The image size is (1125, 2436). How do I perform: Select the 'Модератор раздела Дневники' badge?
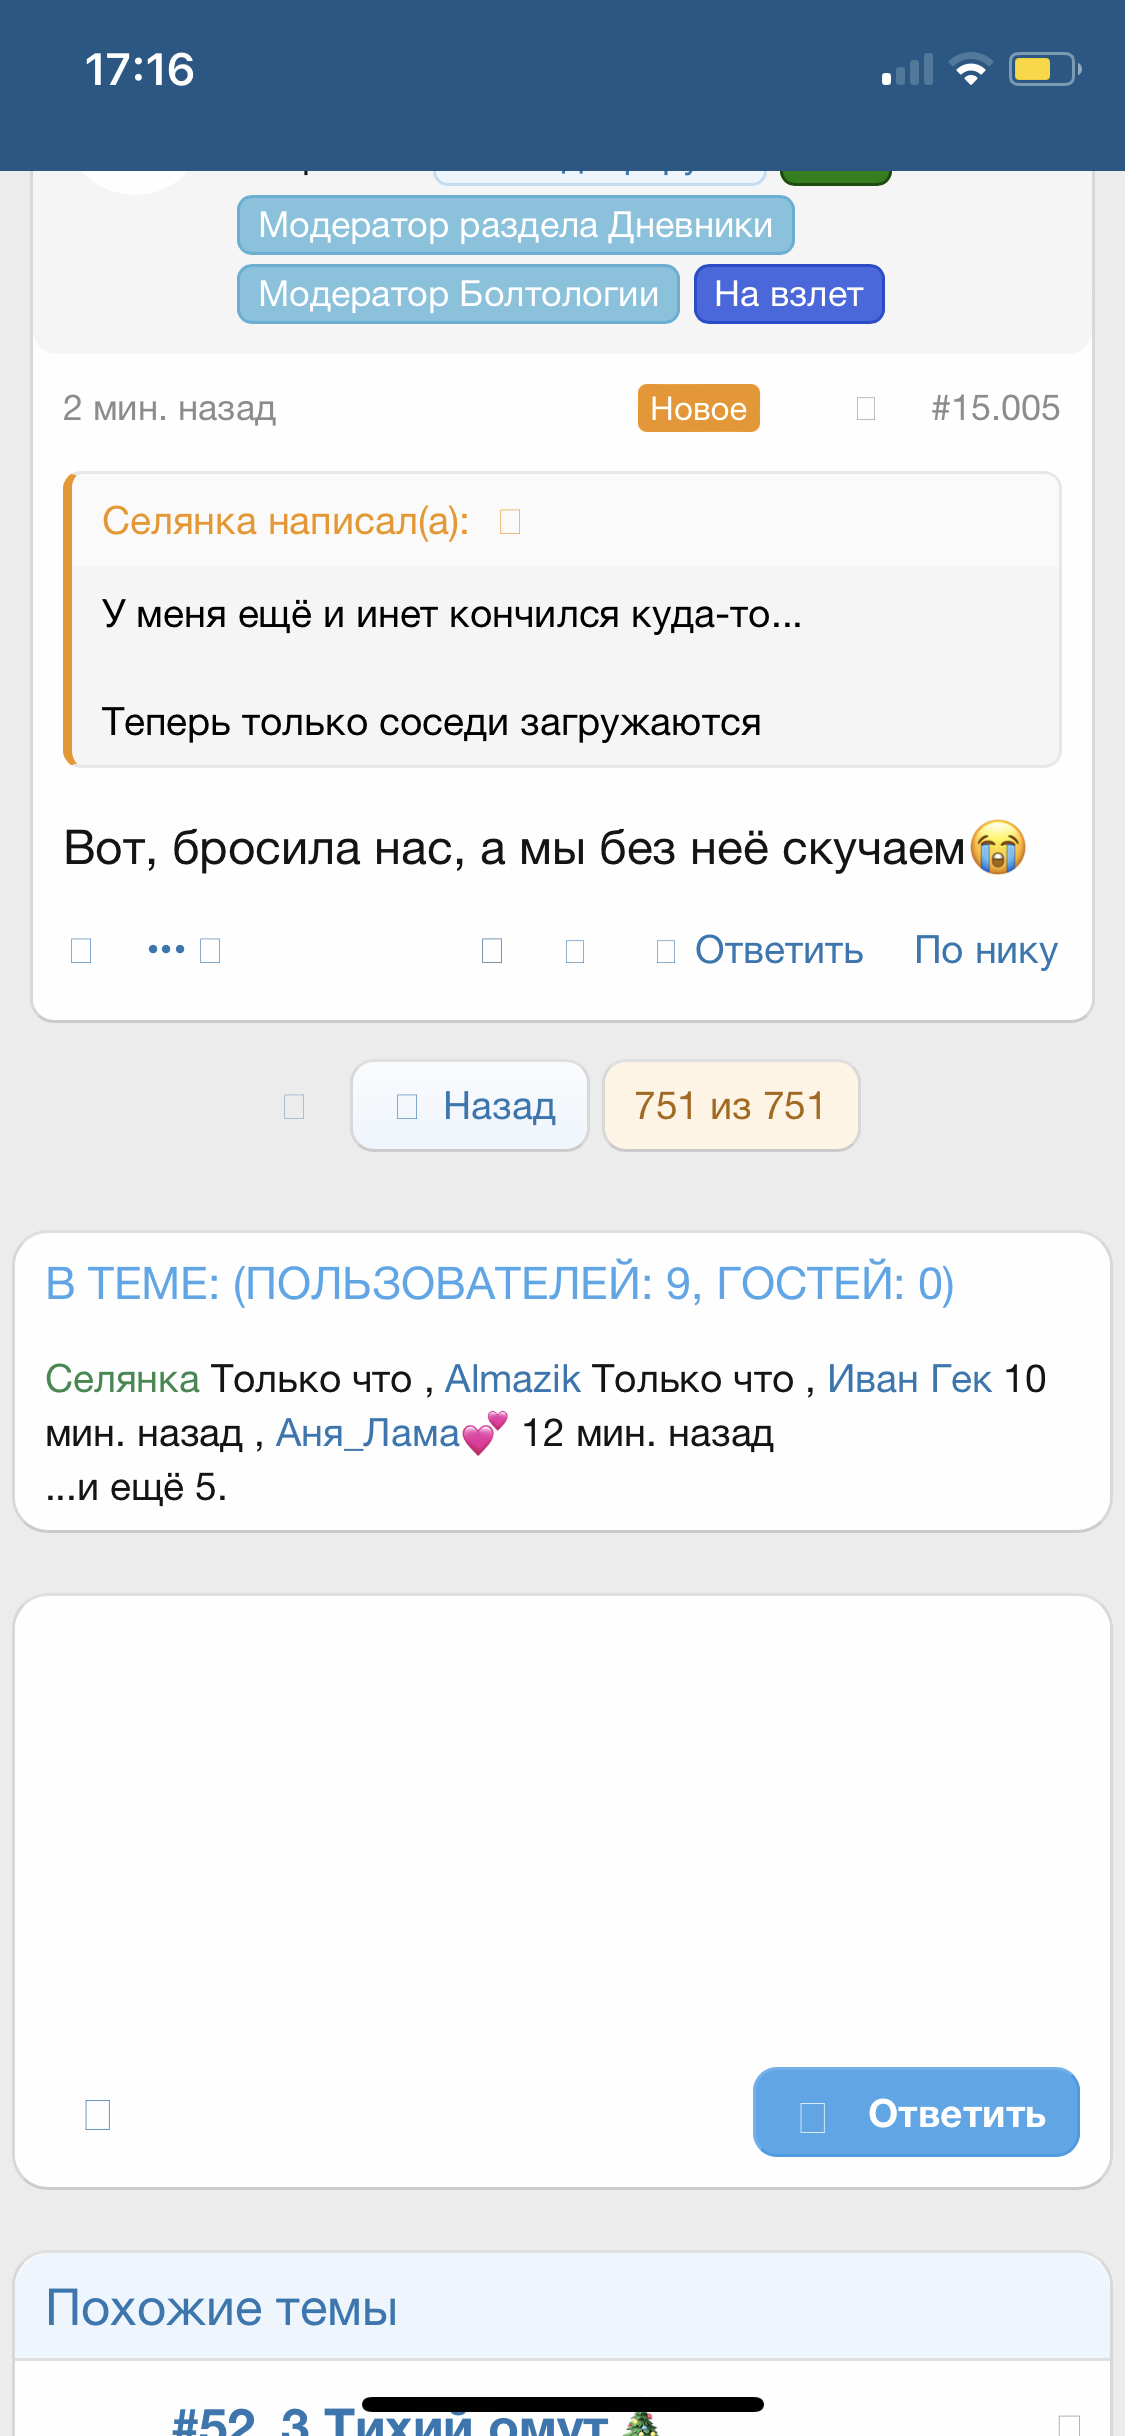click(x=515, y=225)
